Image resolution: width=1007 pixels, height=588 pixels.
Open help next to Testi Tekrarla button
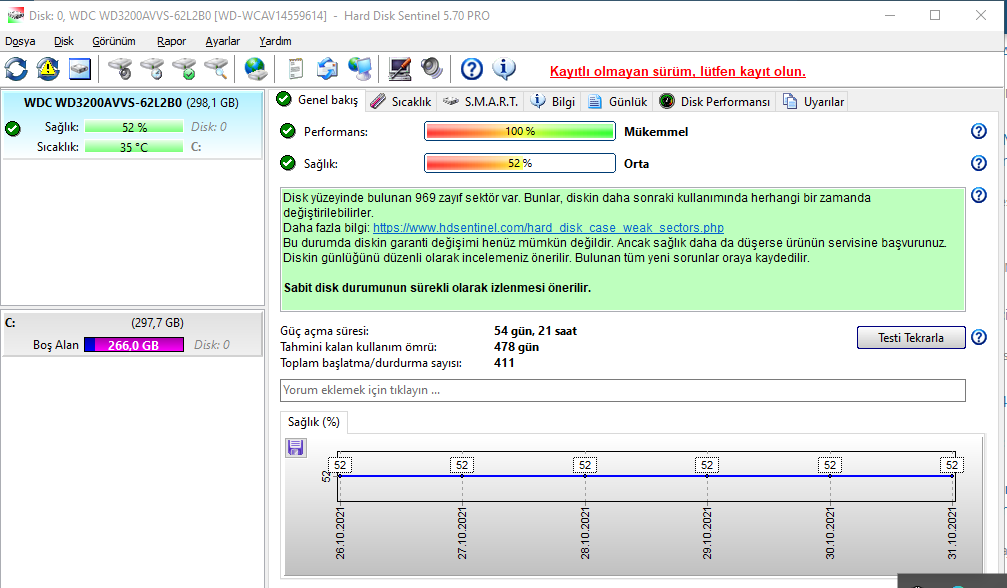tap(979, 337)
